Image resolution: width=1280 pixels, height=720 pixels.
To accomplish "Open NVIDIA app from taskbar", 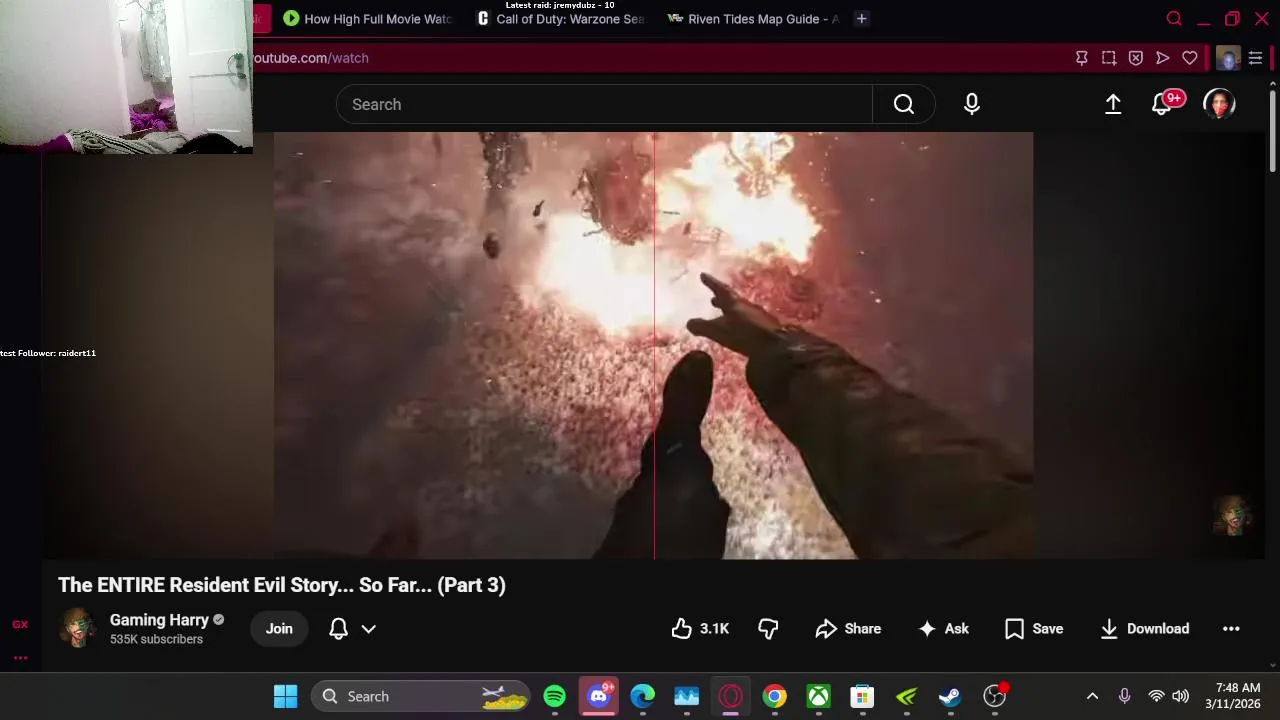I will tap(907, 696).
